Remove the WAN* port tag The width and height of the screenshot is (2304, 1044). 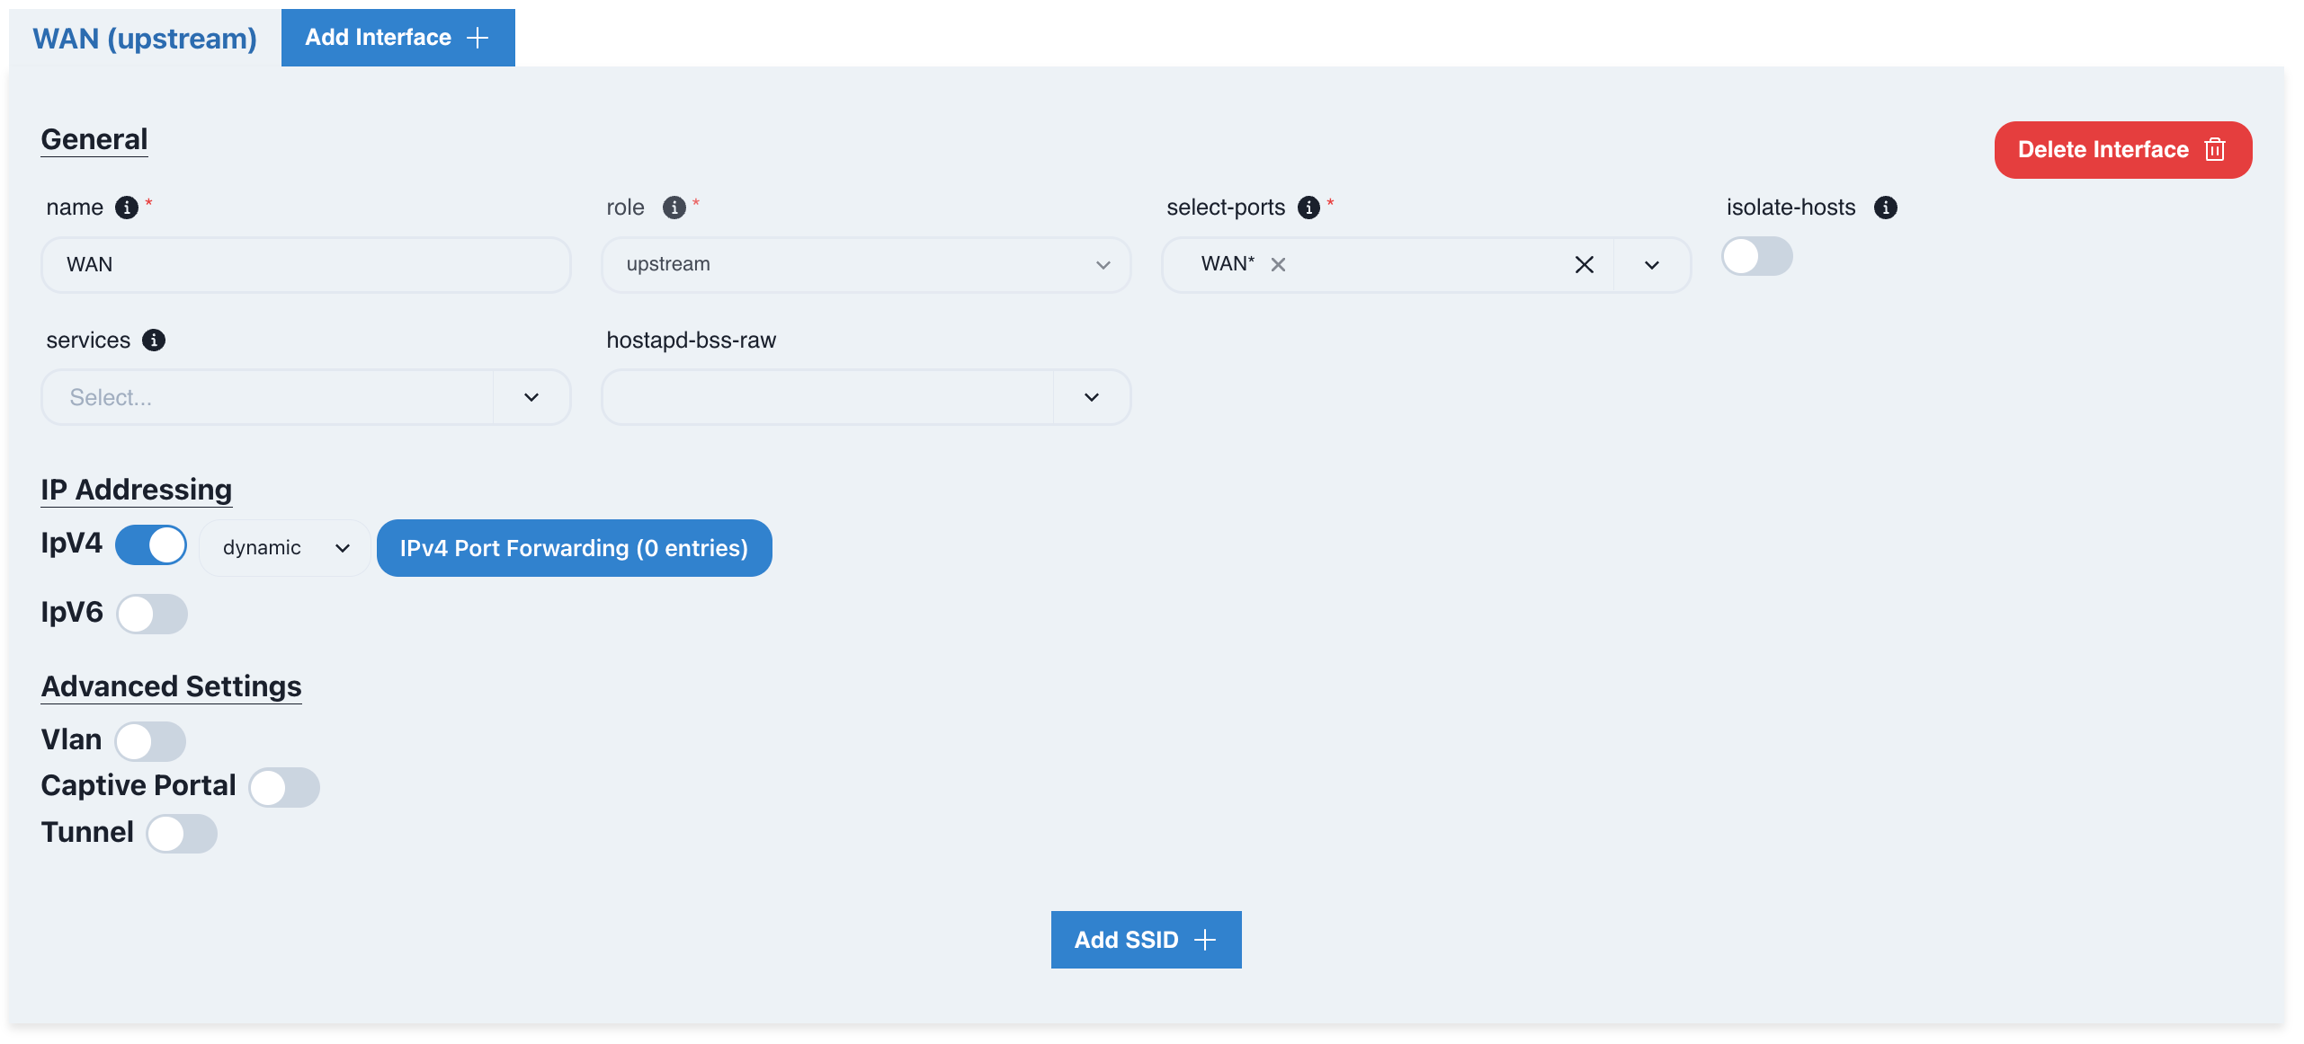coord(1278,265)
